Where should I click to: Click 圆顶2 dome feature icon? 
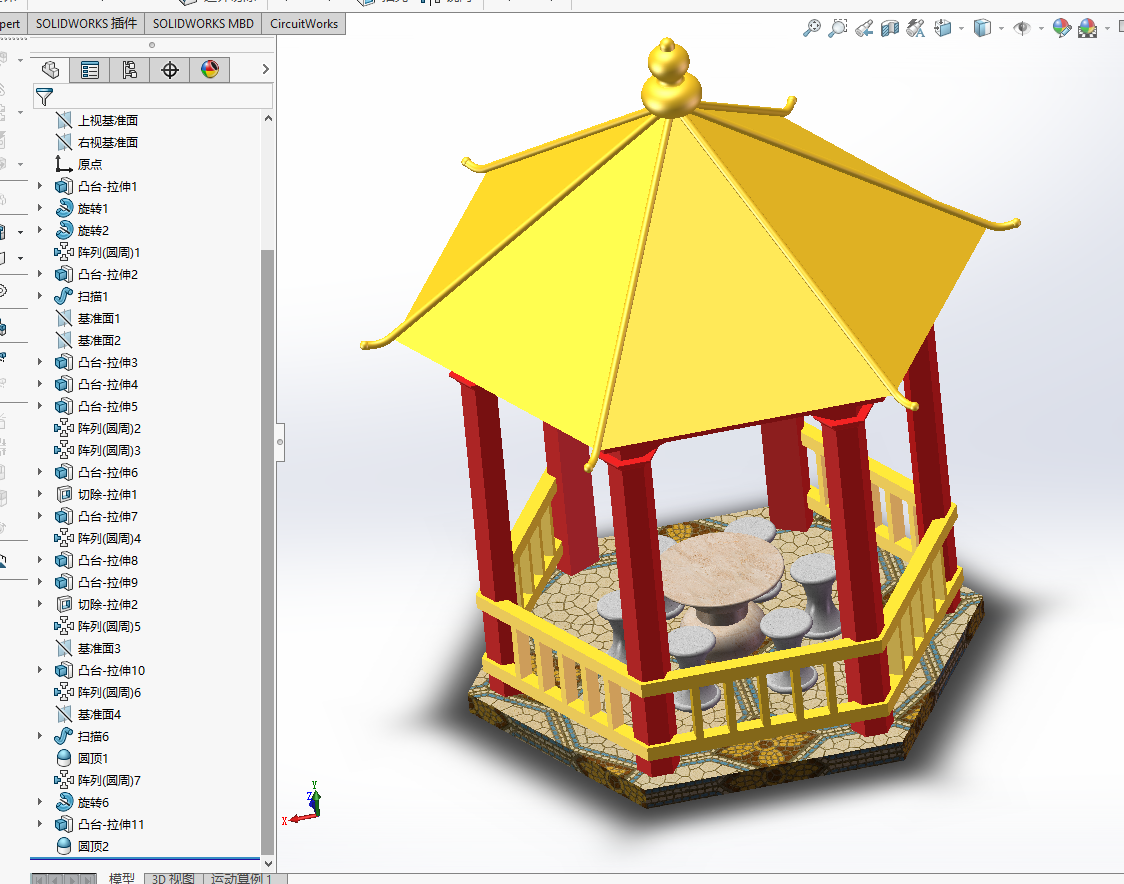[64, 846]
